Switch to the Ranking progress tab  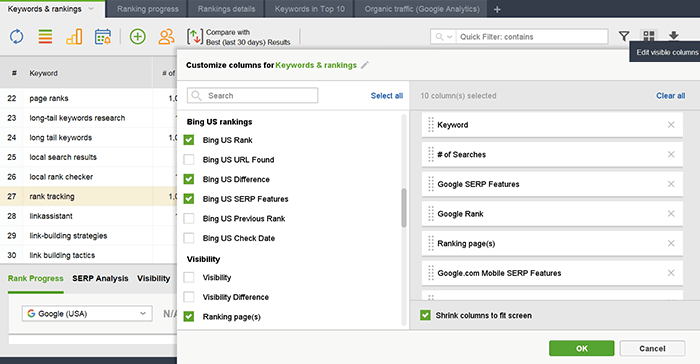pyautogui.click(x=148, y=9)
